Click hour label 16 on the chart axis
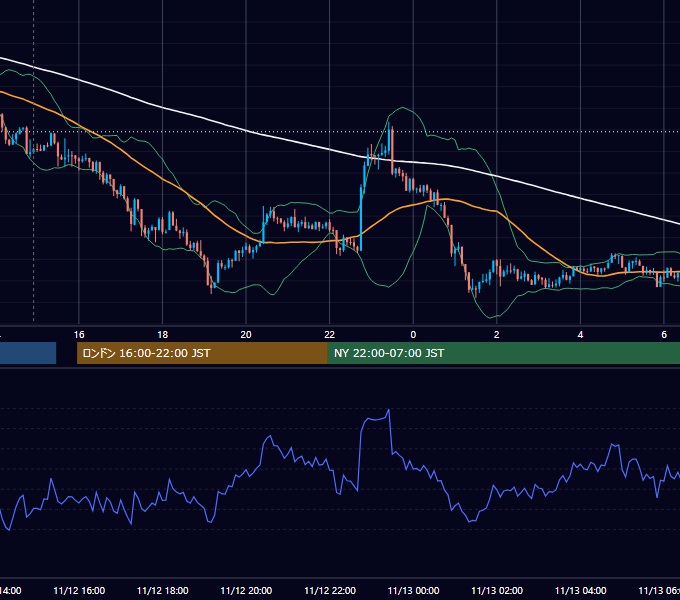 [x=79, y=335]
